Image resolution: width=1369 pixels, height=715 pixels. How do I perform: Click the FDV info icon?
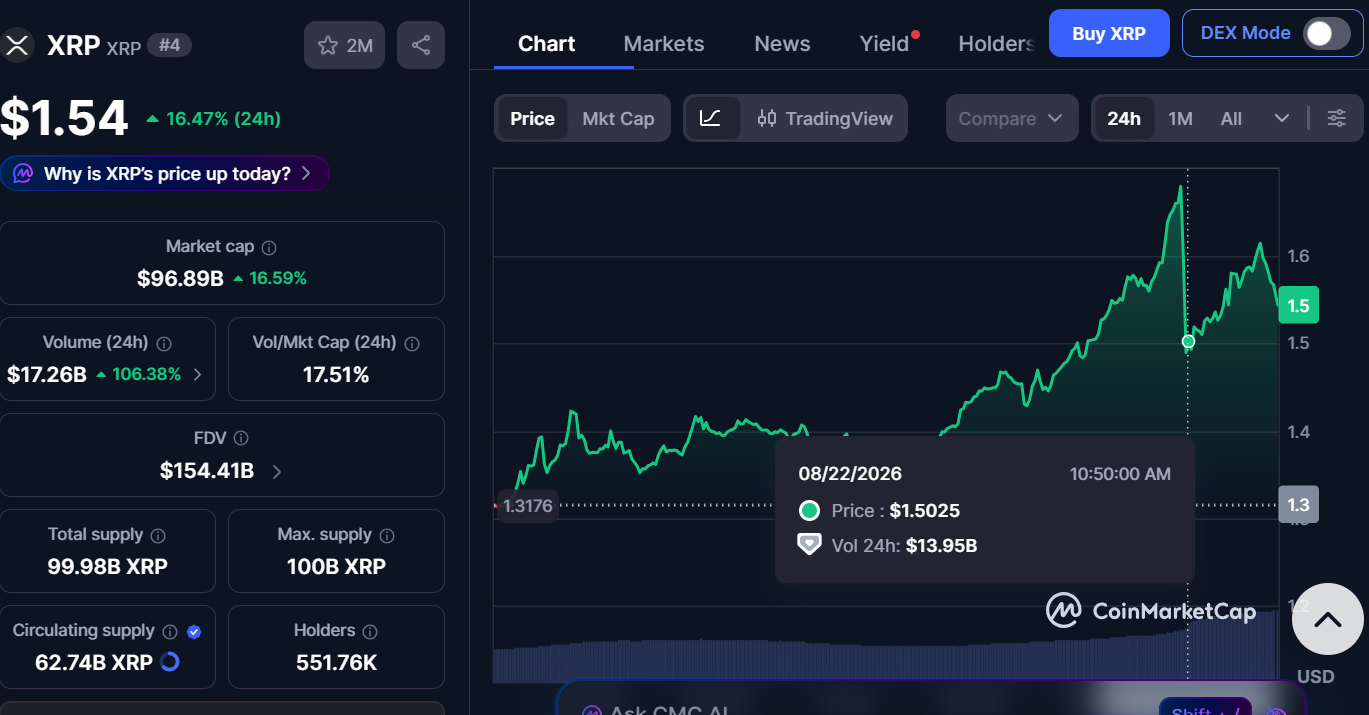(241, 438)
